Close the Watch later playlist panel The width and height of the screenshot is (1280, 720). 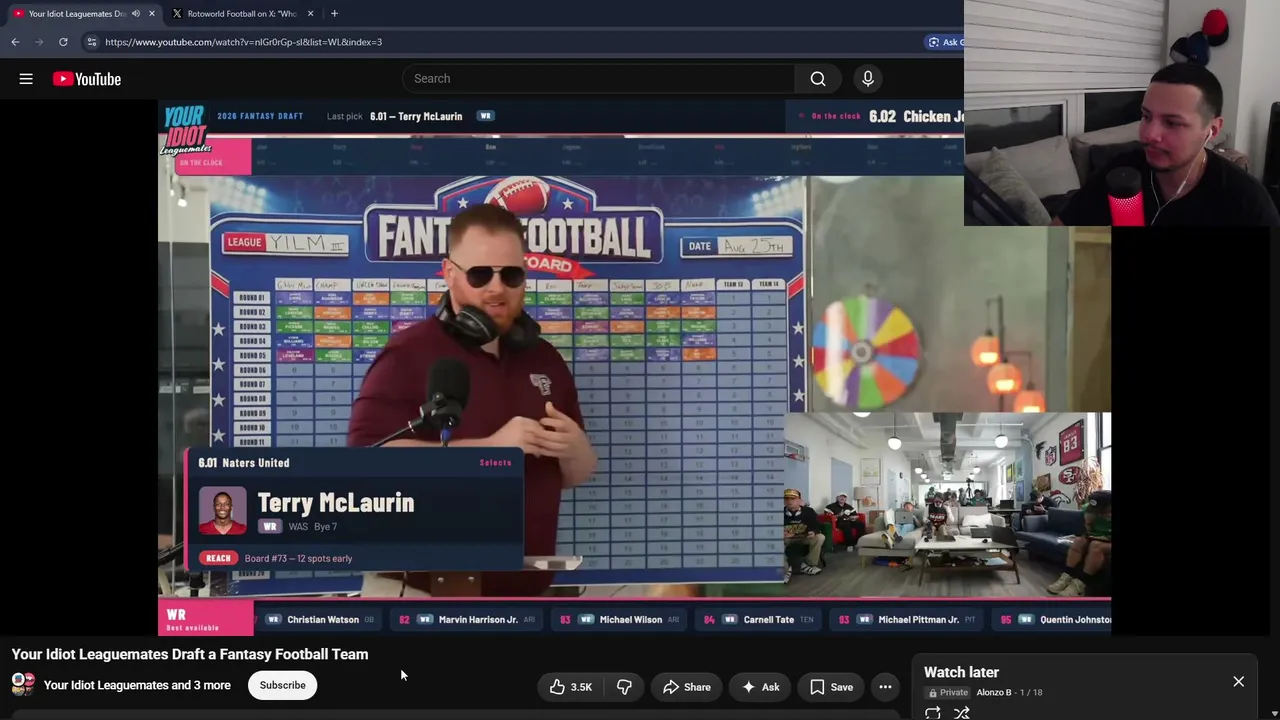1238,682
